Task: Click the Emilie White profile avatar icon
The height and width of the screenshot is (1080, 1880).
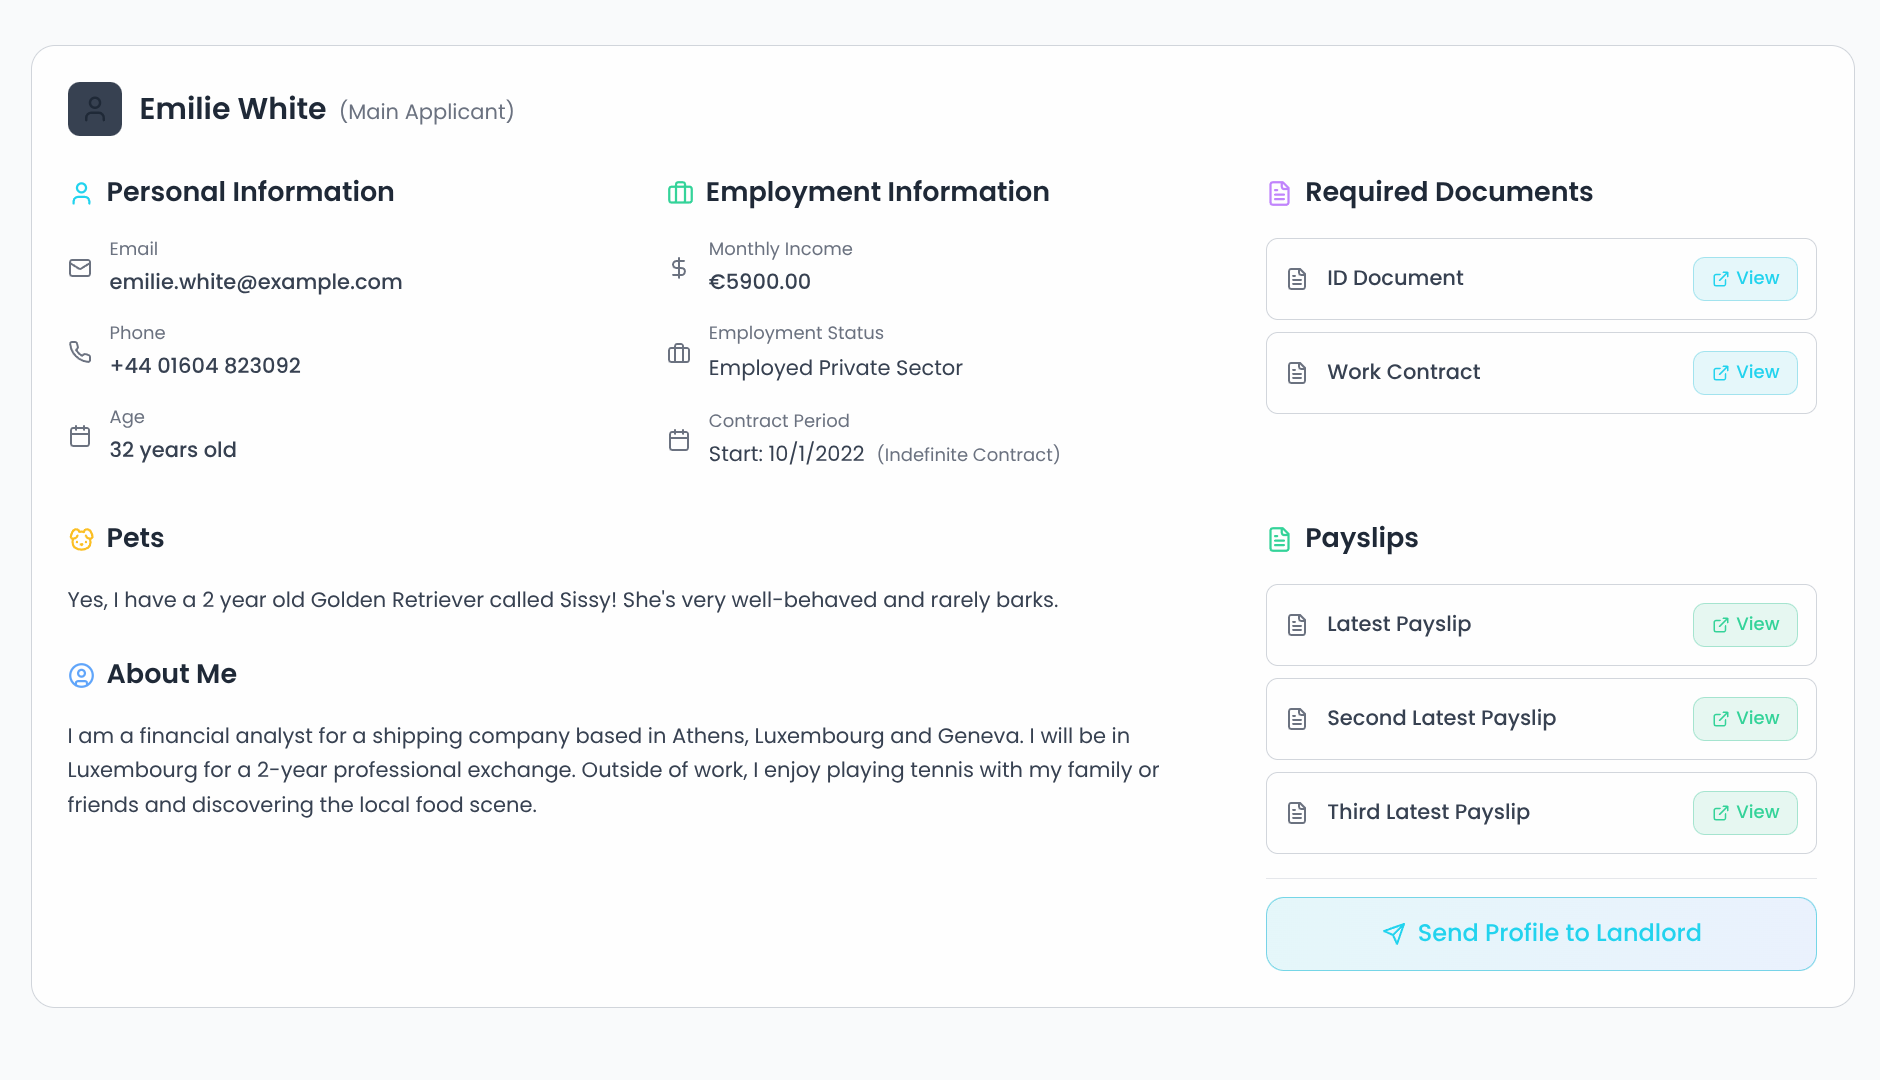Action: pyautogui.click(x=94, y=108)
